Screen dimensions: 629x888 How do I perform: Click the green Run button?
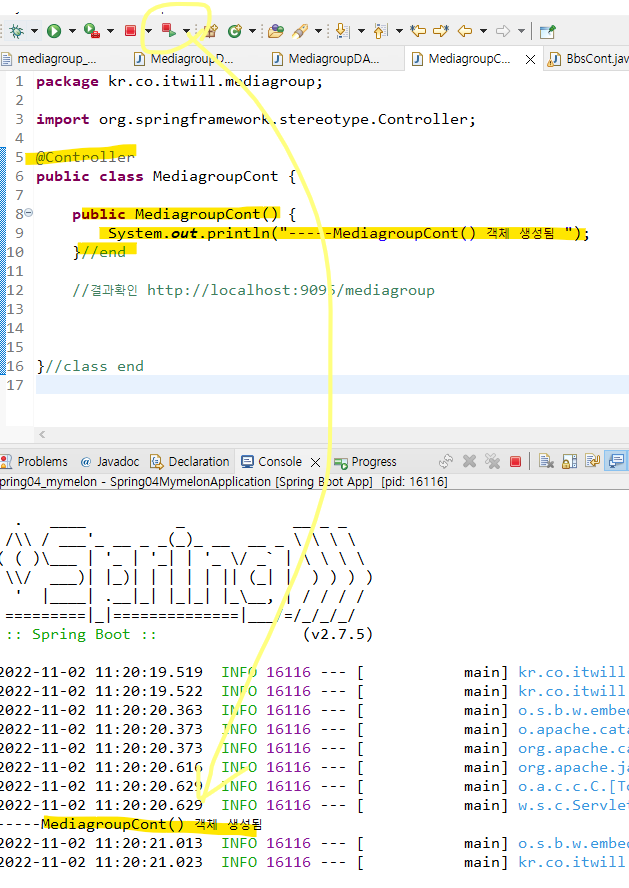click(x=54, y=31)
